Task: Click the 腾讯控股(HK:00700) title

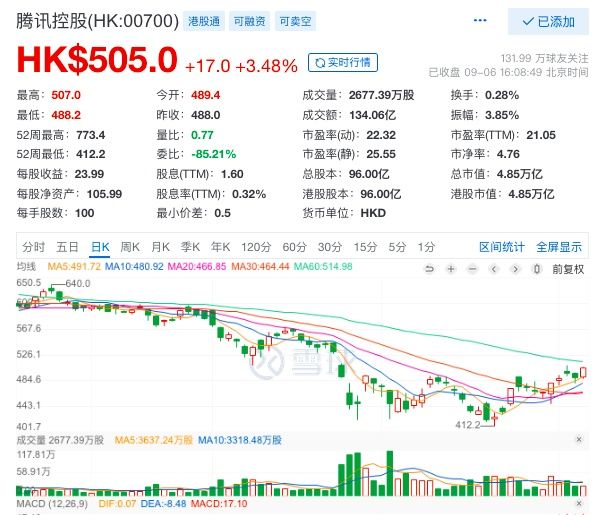Action: (x=97, y=21)
